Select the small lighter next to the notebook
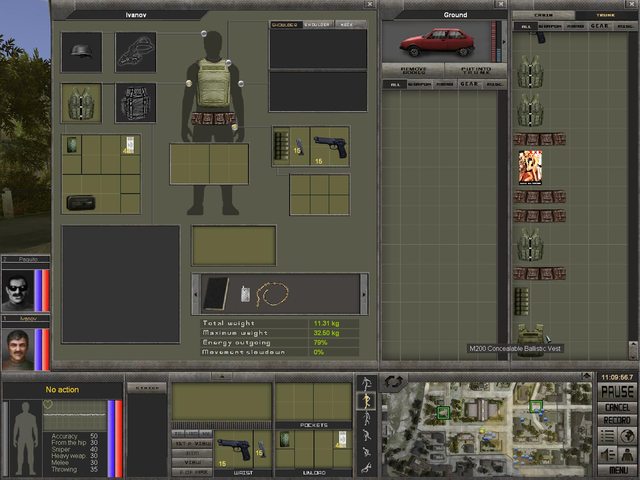Viewport: 640px width, 480px height. (x=245, y=294)
